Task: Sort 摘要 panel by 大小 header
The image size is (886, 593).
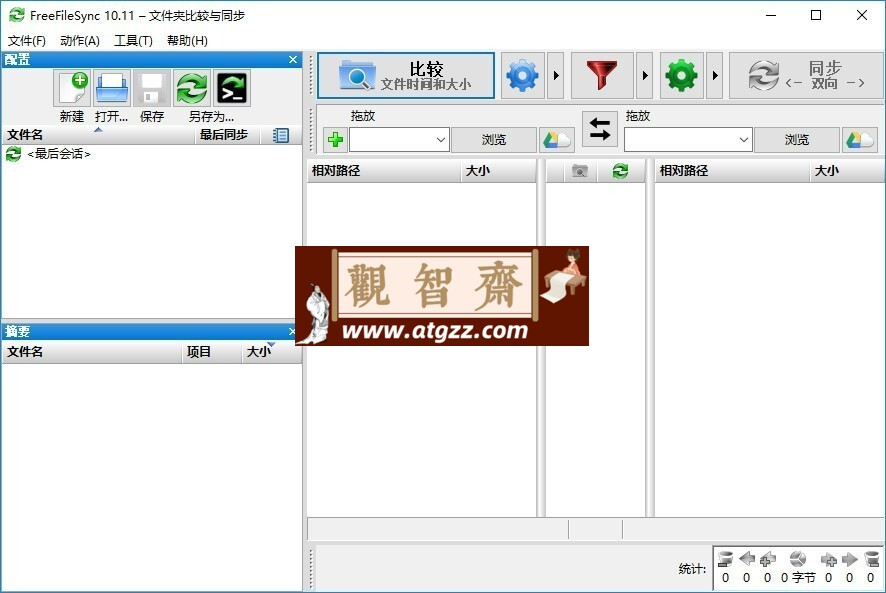Action: click(x=271, y=352)
